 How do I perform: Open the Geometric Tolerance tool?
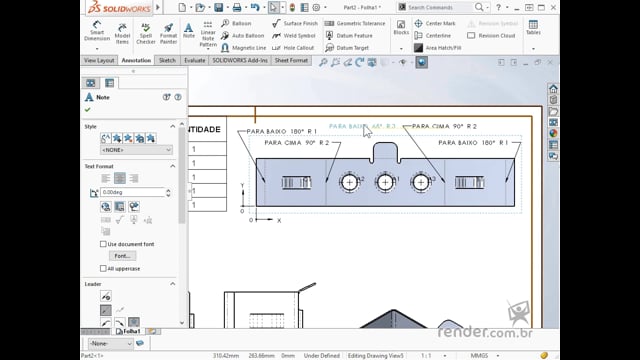point(355,23)
